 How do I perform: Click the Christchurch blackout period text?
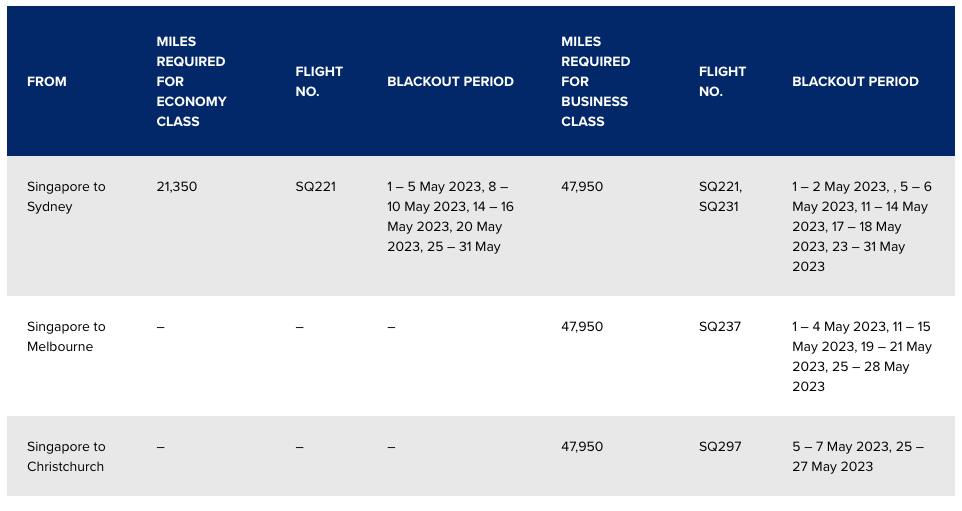point(858,456)
